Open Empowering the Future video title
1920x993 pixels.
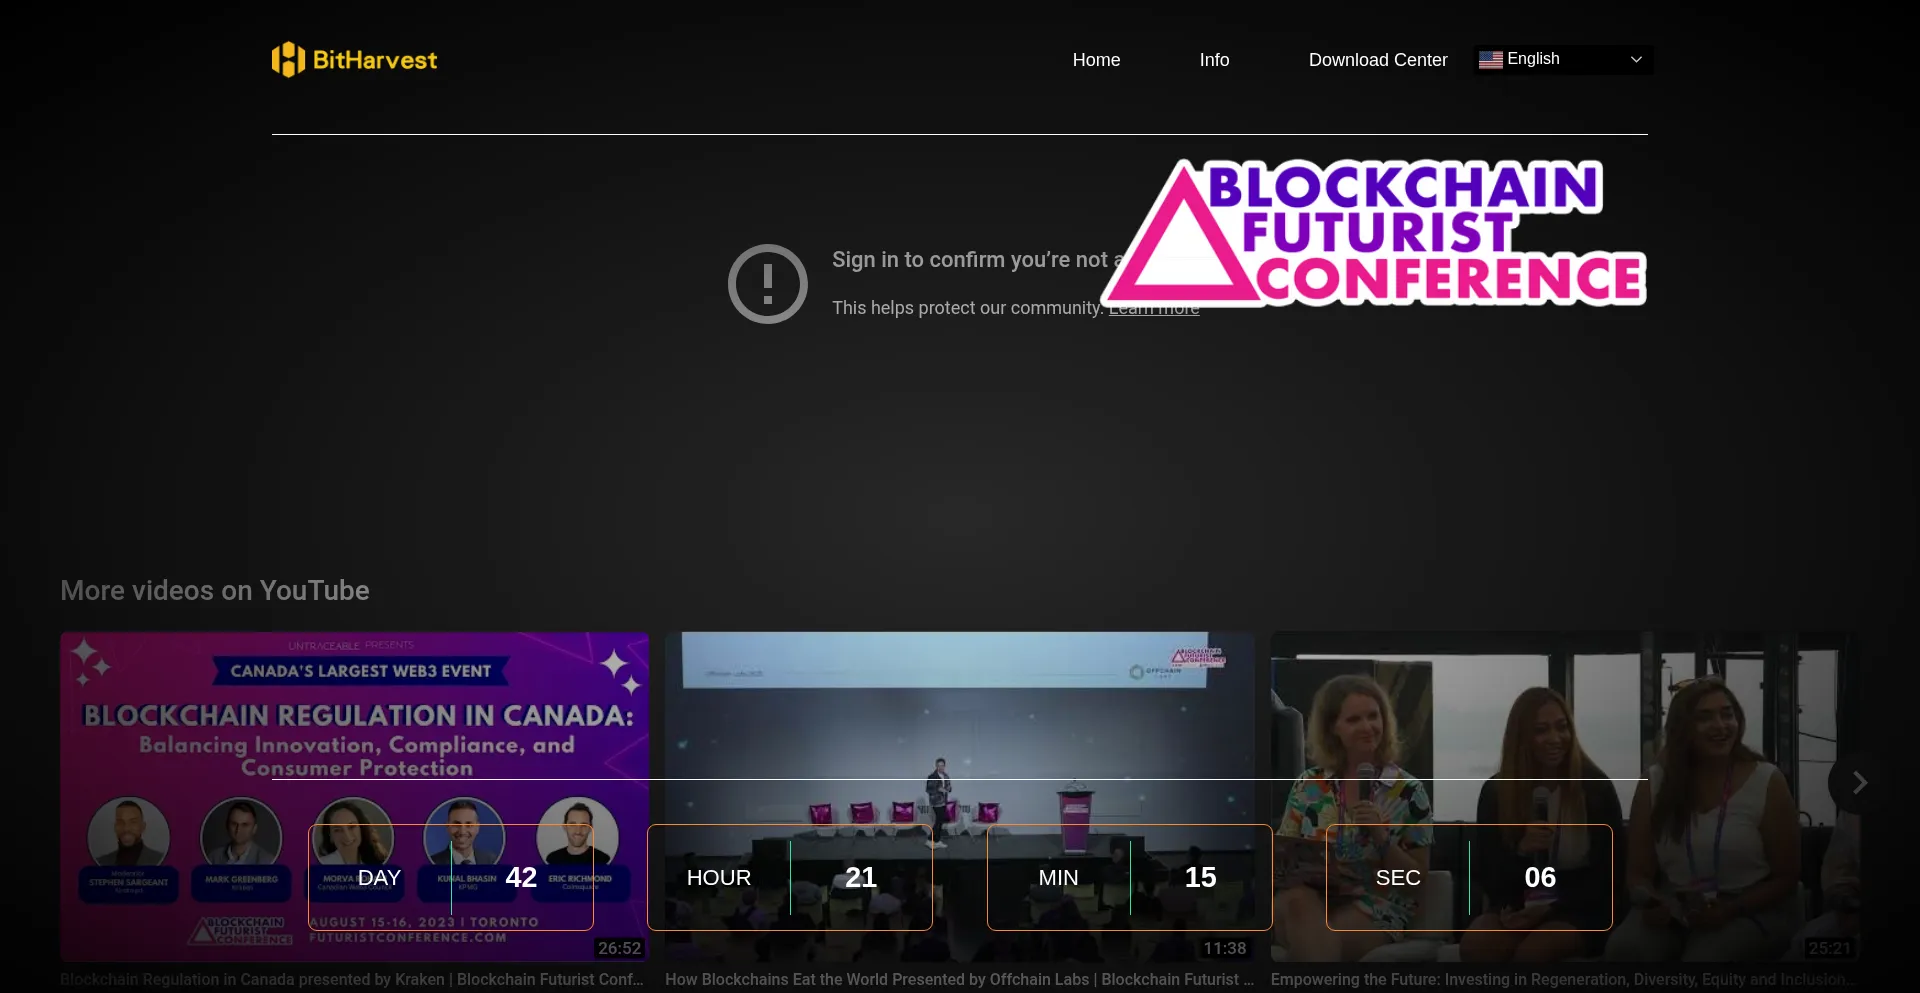(x=1564, y=980)
